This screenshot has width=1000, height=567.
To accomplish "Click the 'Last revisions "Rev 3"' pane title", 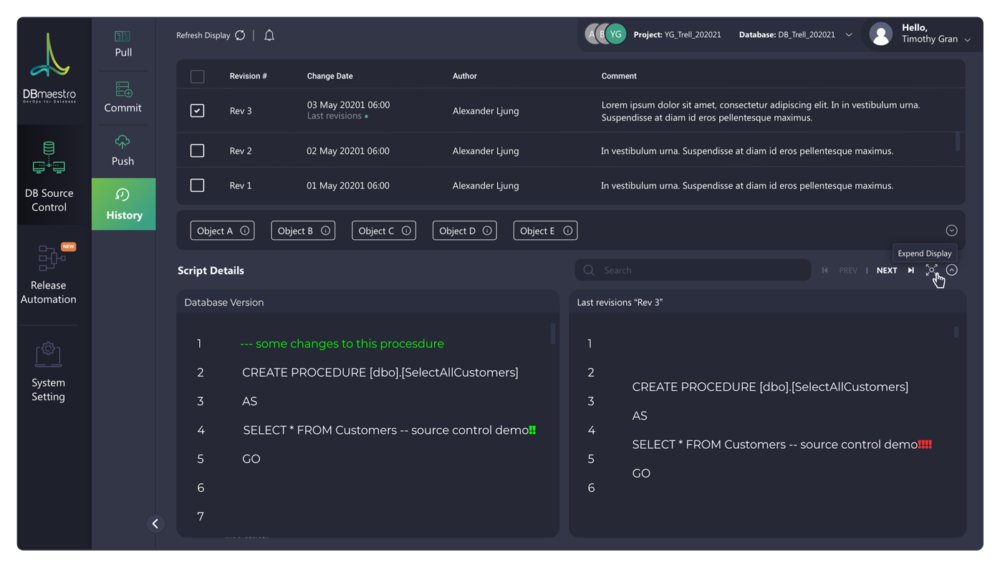I will click(619, 302).
